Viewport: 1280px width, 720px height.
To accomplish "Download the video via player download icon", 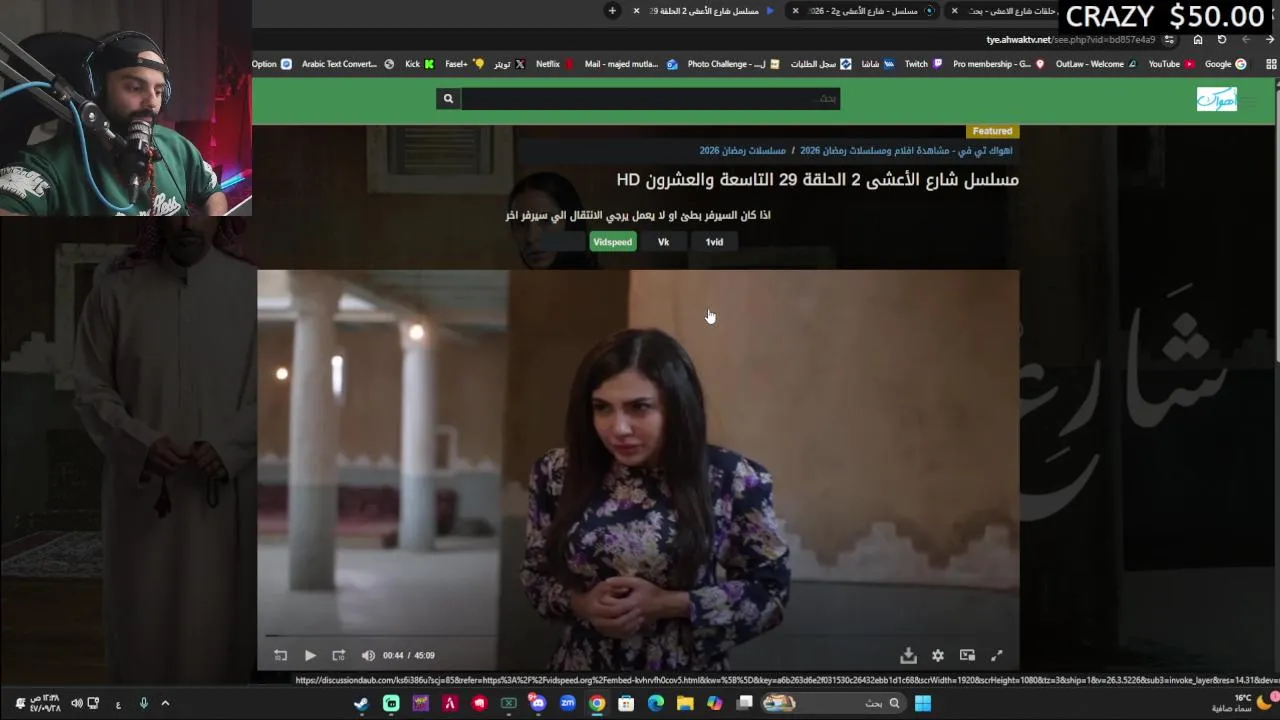I will coord(908,656).
